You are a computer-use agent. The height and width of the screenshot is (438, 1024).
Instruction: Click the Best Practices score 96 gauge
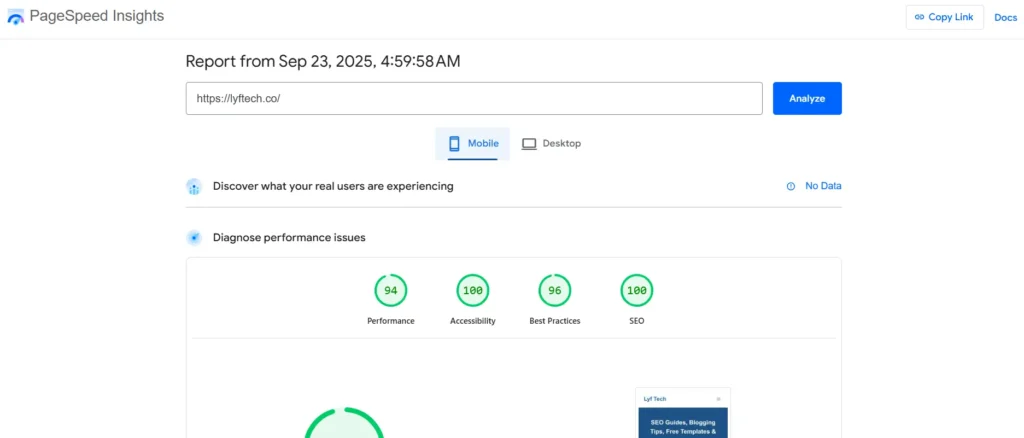coord(554,291)
